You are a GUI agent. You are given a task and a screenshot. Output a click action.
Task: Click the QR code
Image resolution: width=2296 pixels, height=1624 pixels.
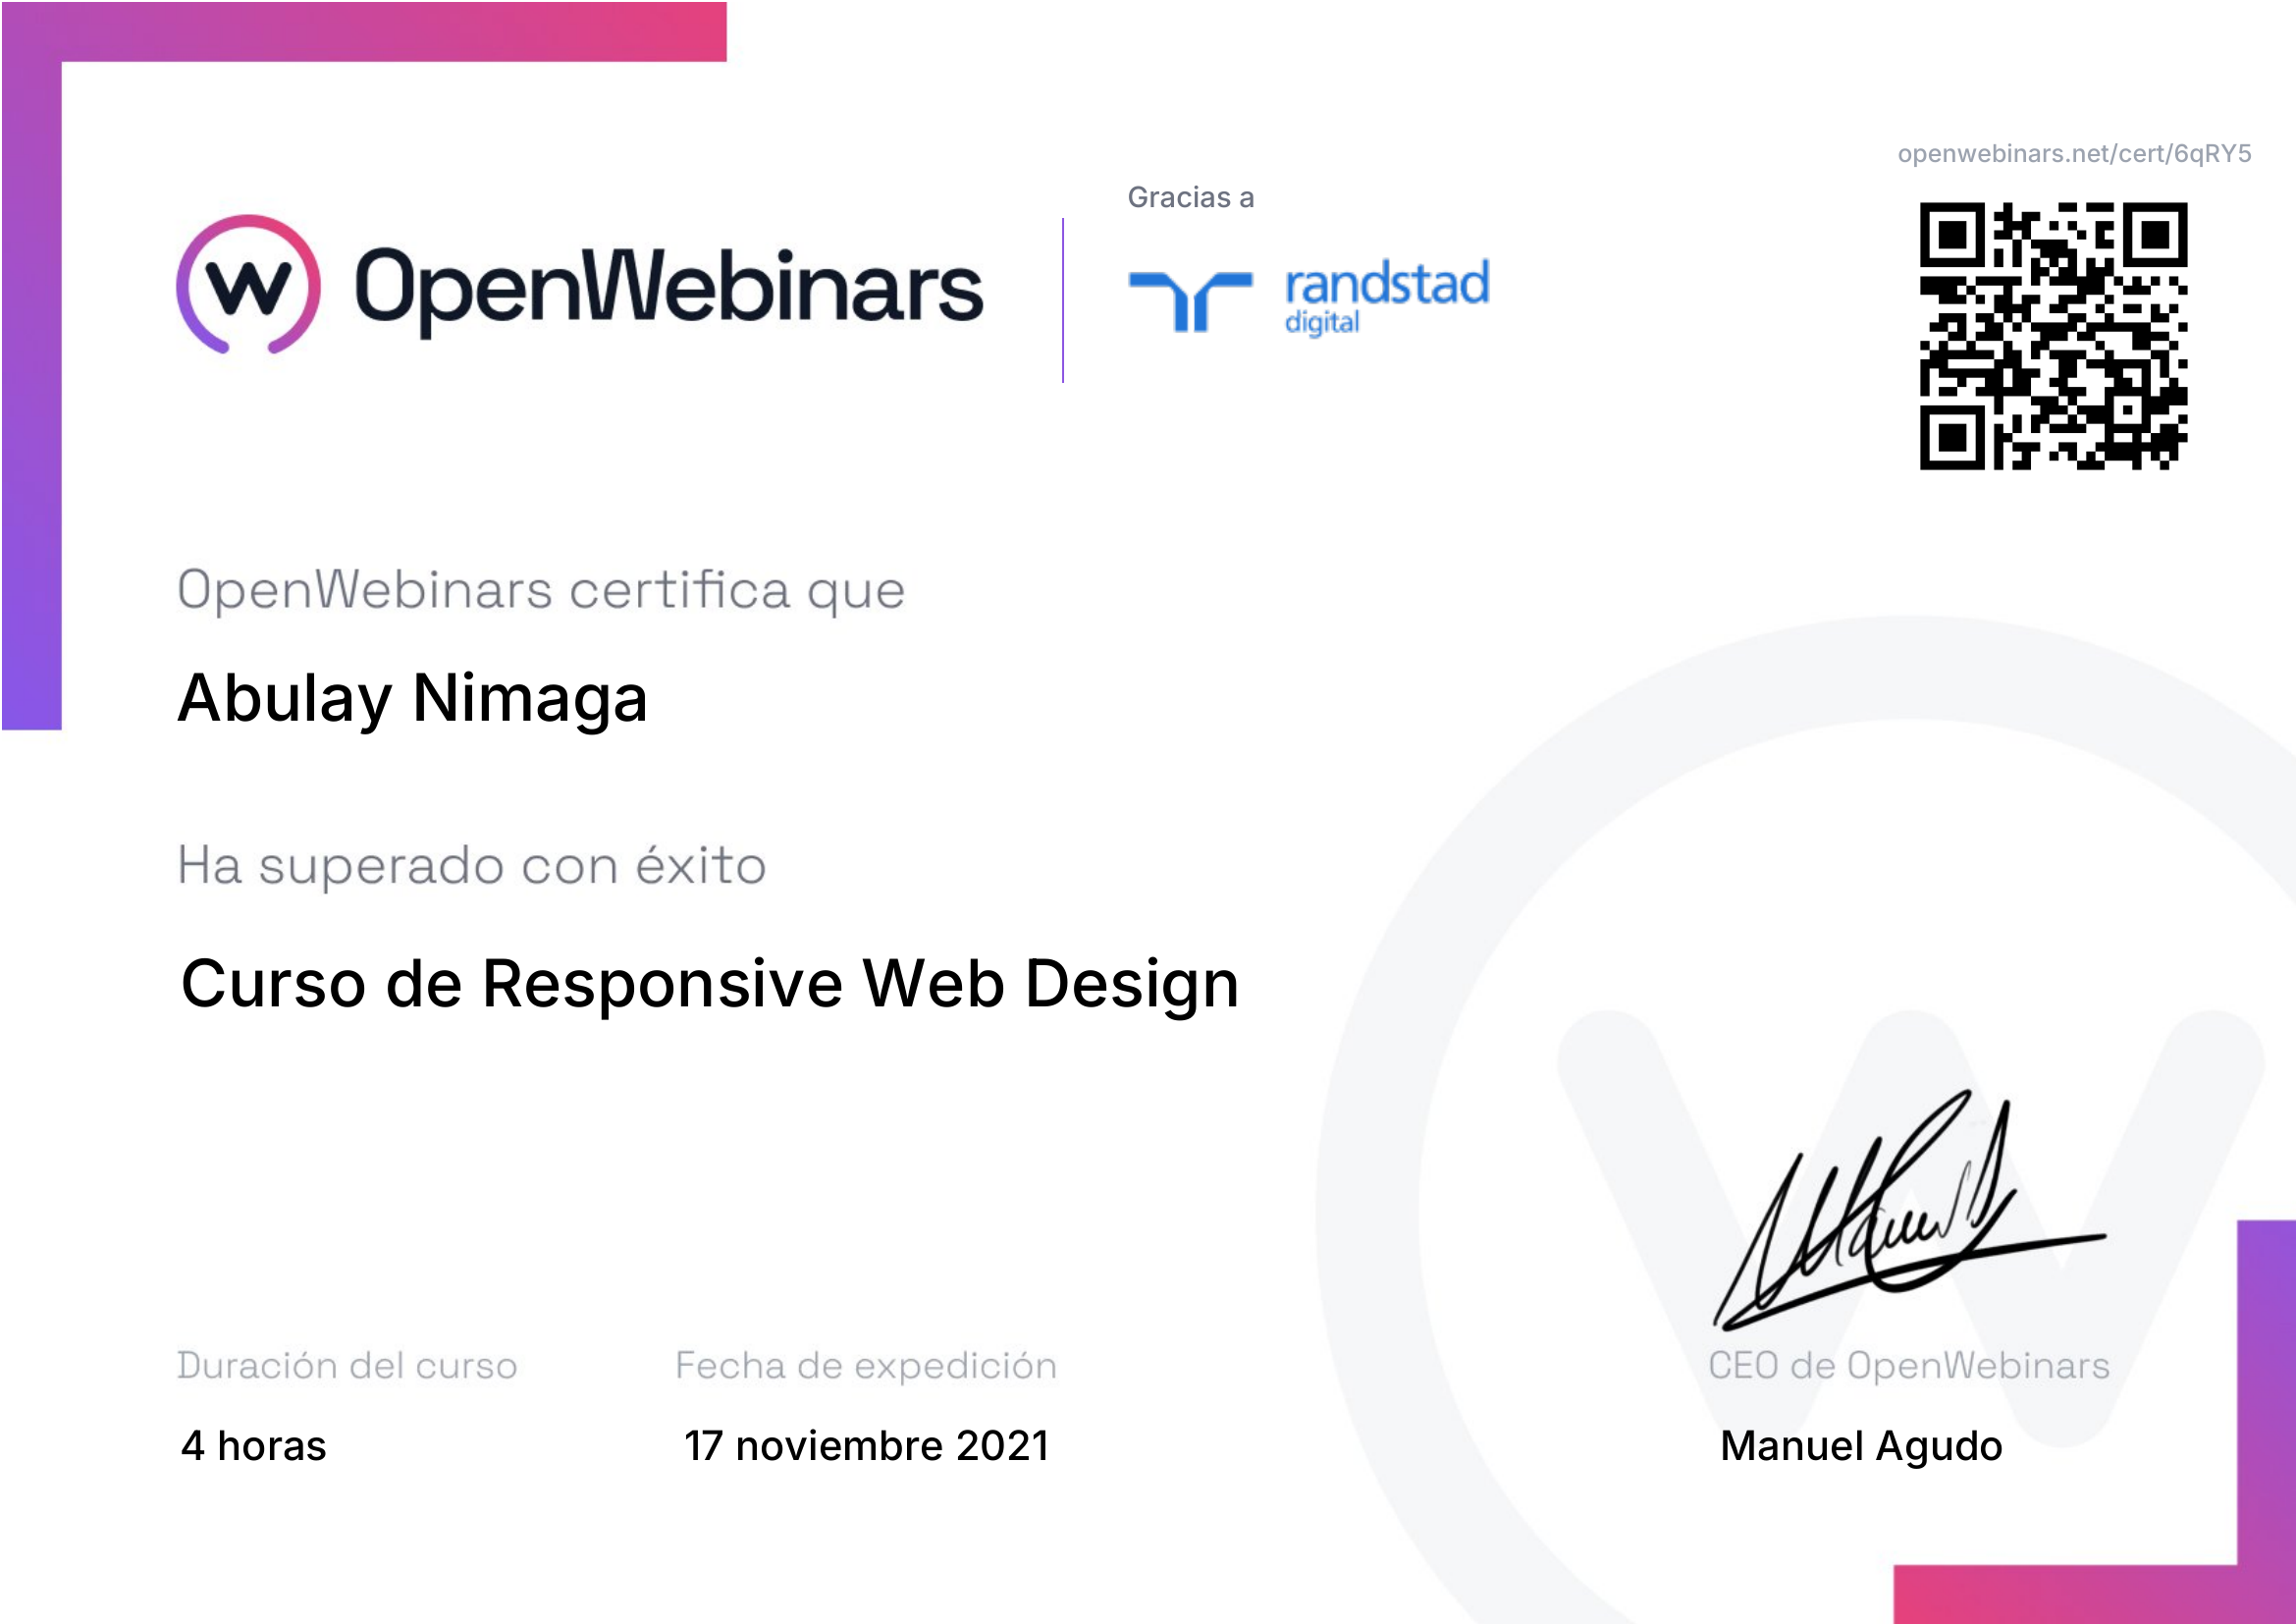(2053, 336)
